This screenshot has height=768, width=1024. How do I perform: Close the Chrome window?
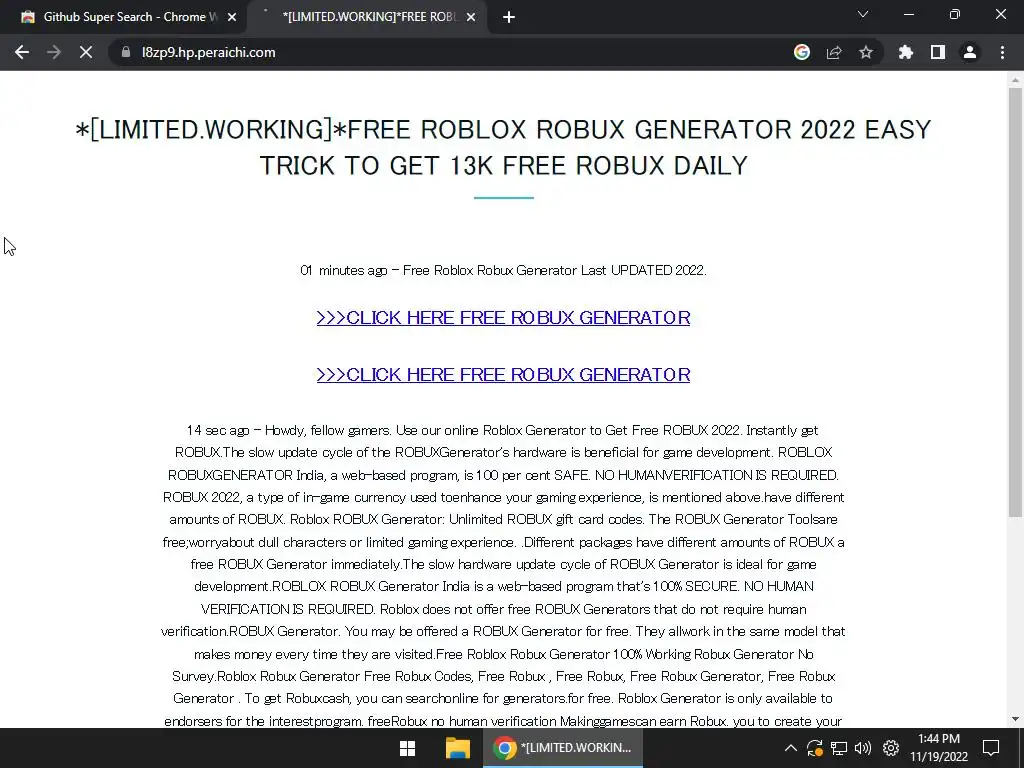pyautogui.click(x=1000, y=14)
